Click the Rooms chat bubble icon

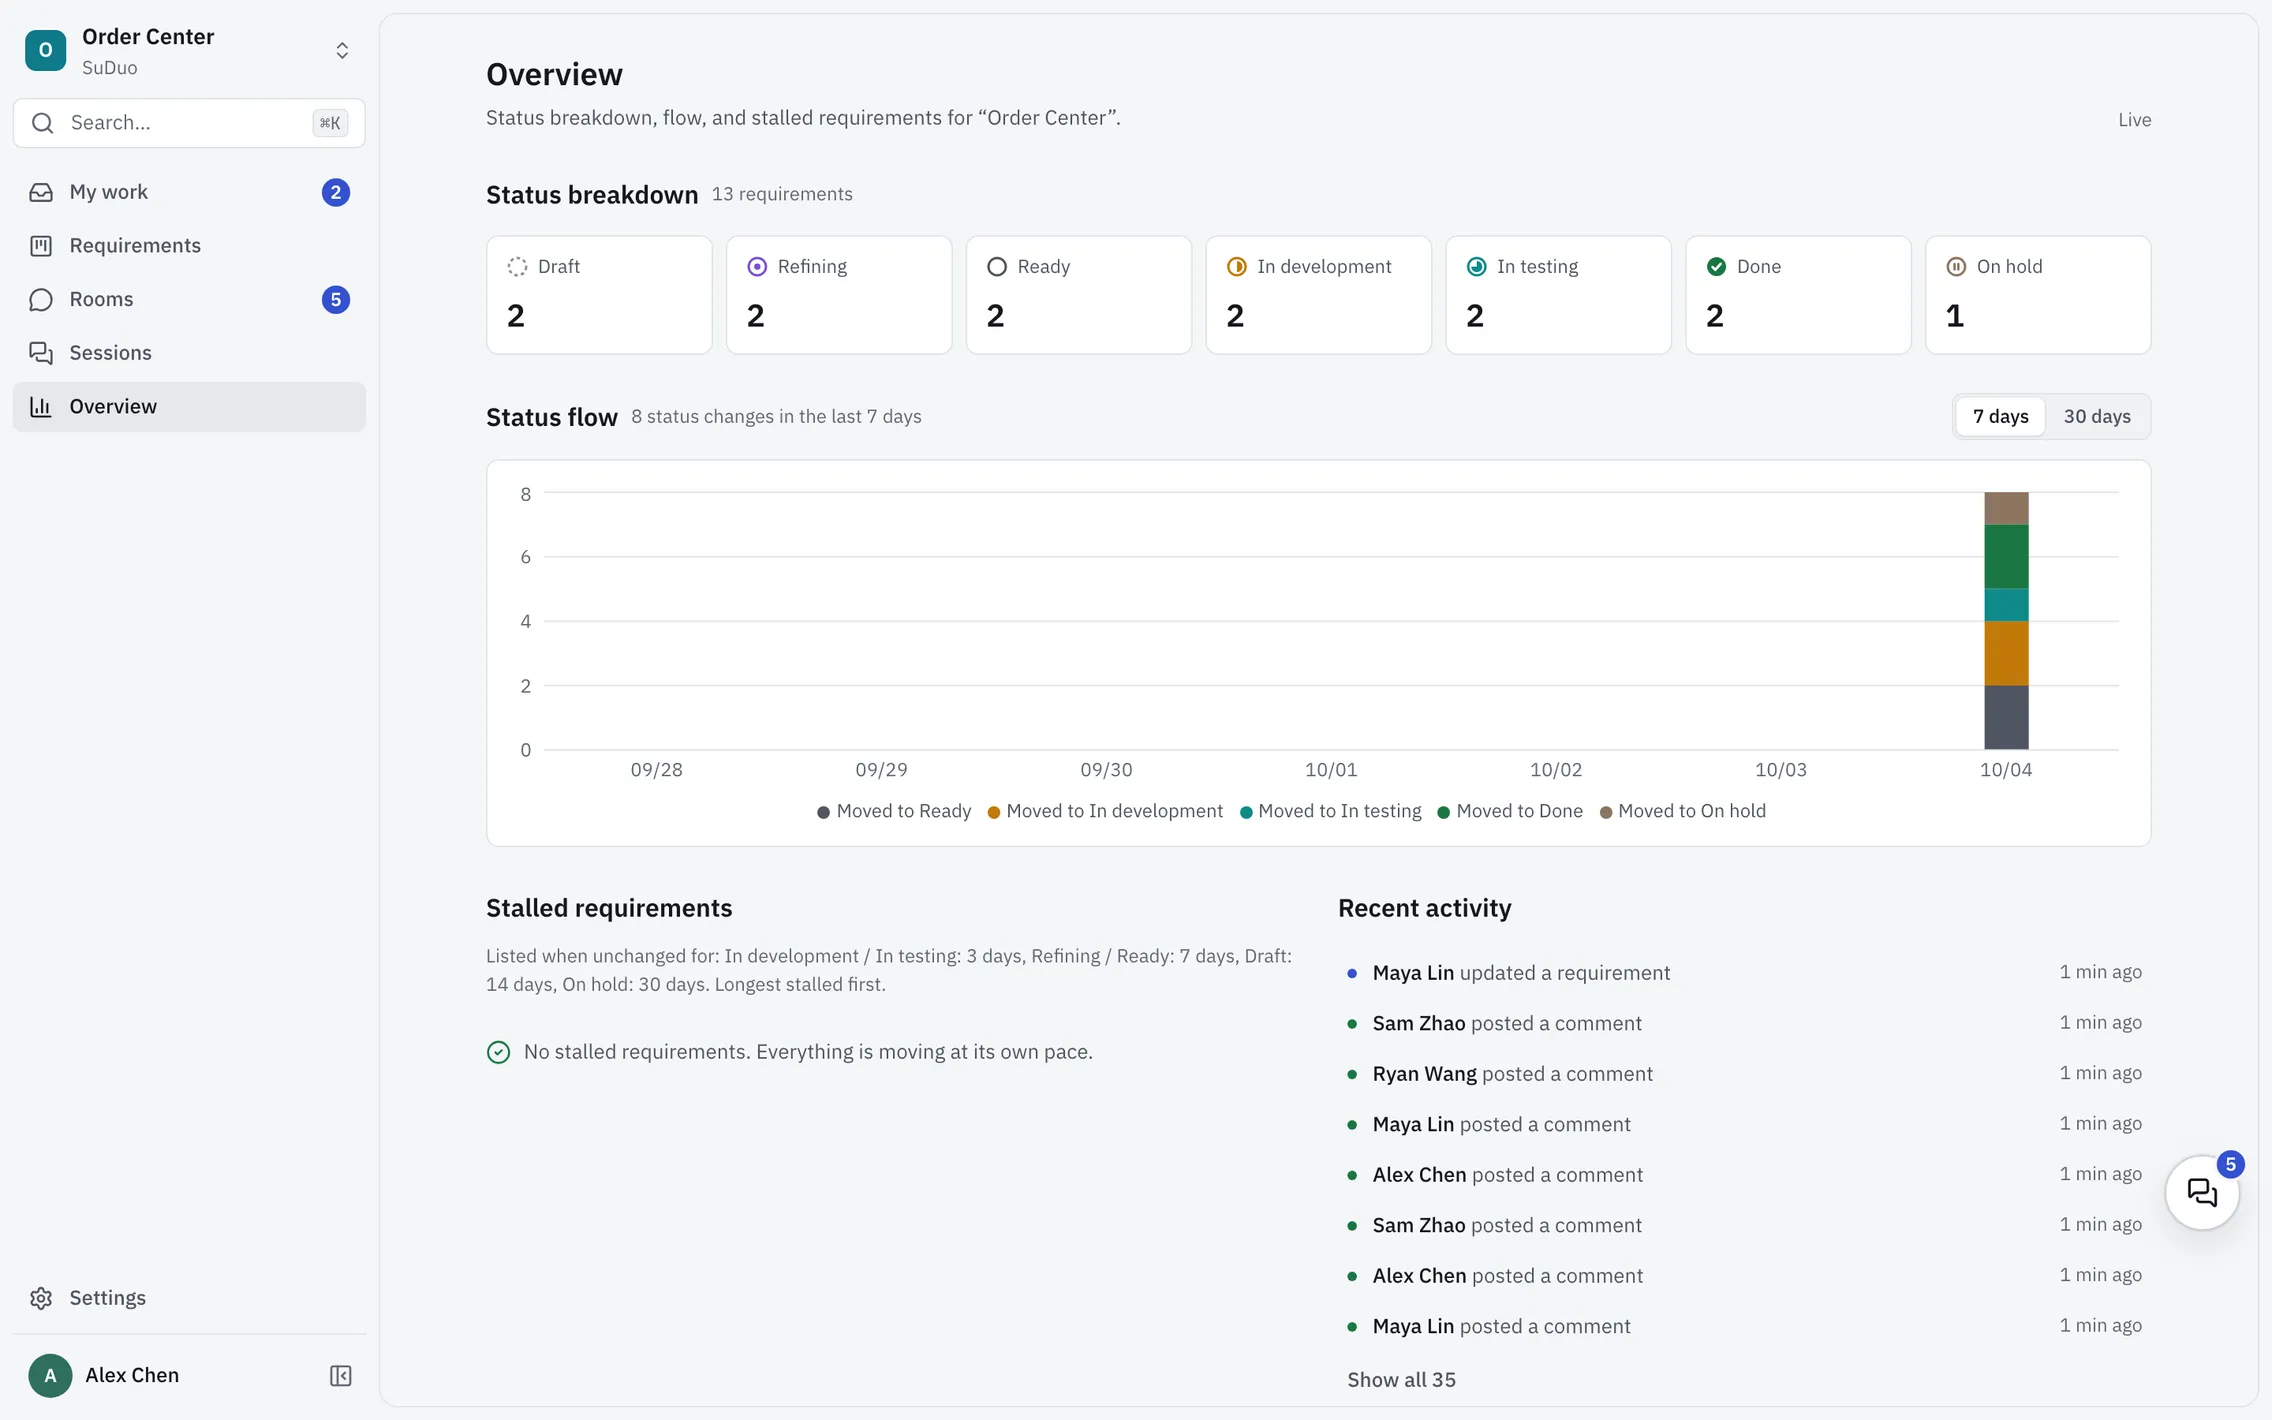41,300
